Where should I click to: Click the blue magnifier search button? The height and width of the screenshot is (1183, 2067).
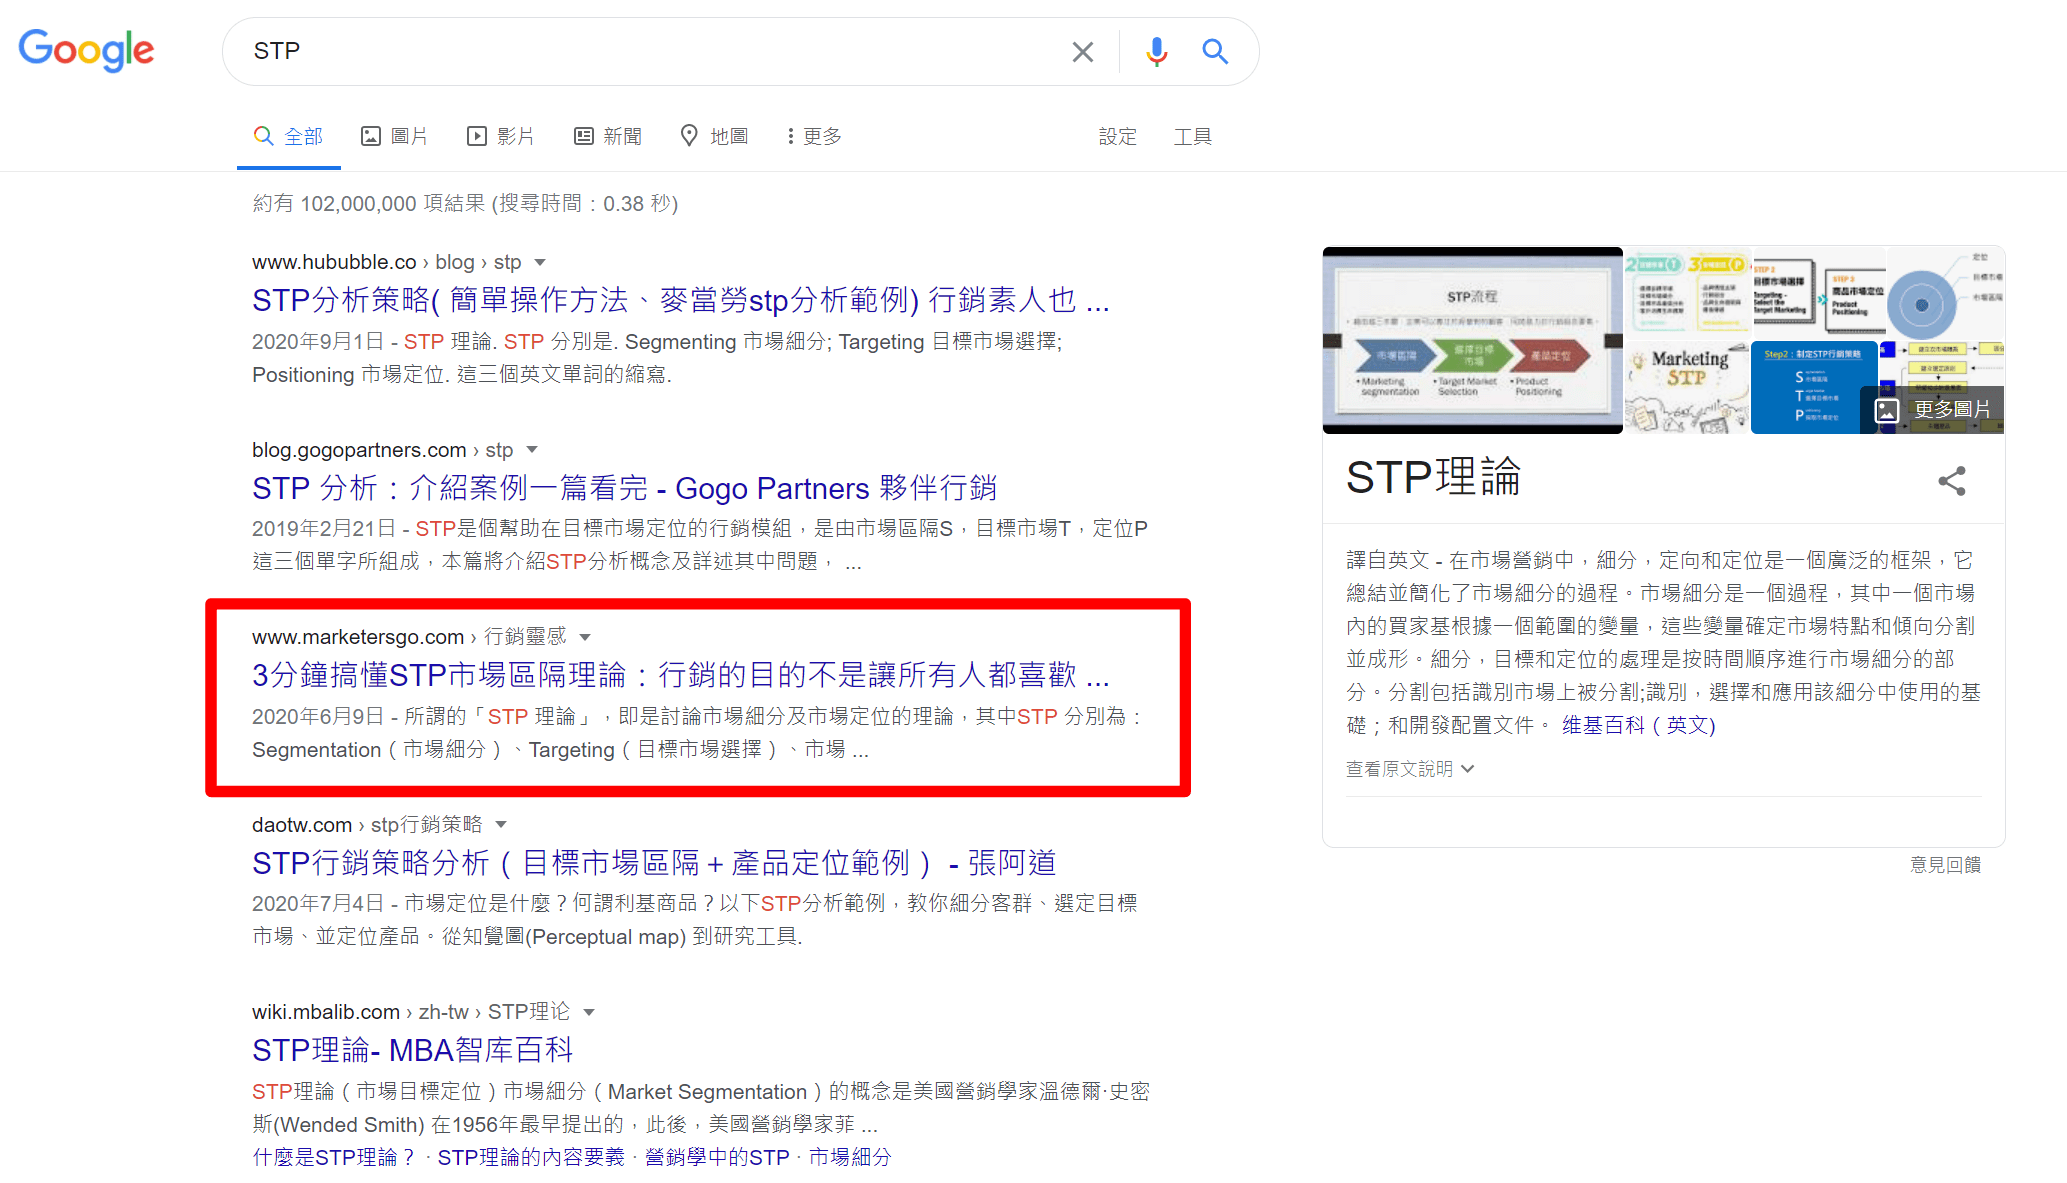[1215, 52]
